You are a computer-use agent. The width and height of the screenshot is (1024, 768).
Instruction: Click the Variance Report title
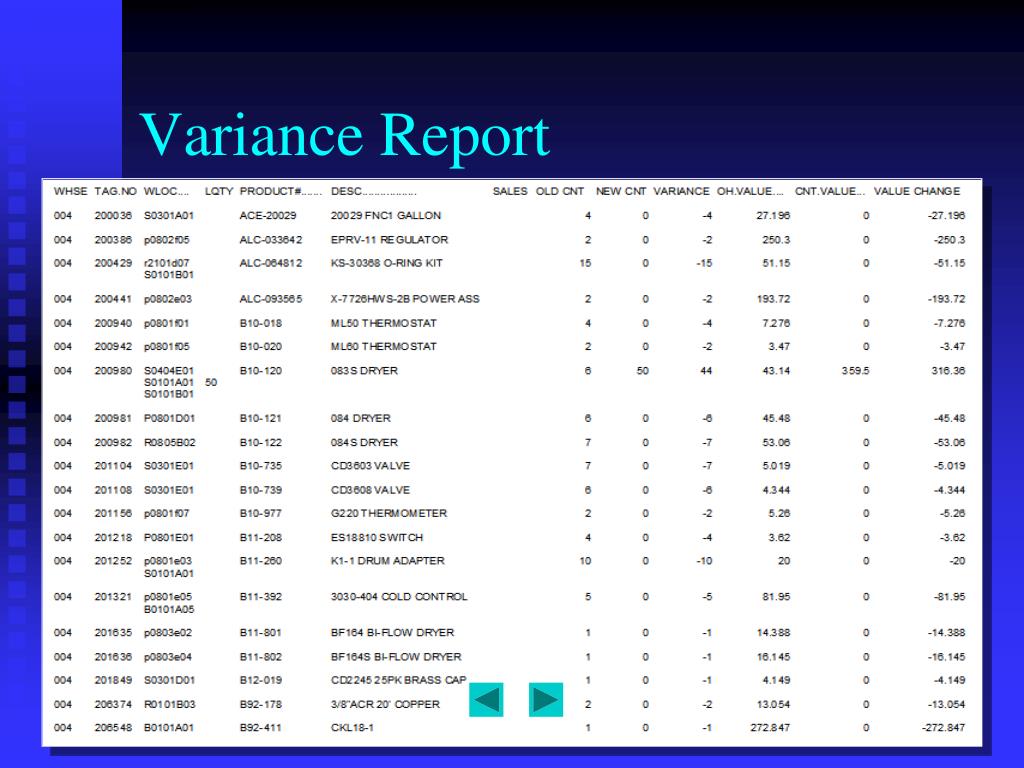(x=344, y=135)
